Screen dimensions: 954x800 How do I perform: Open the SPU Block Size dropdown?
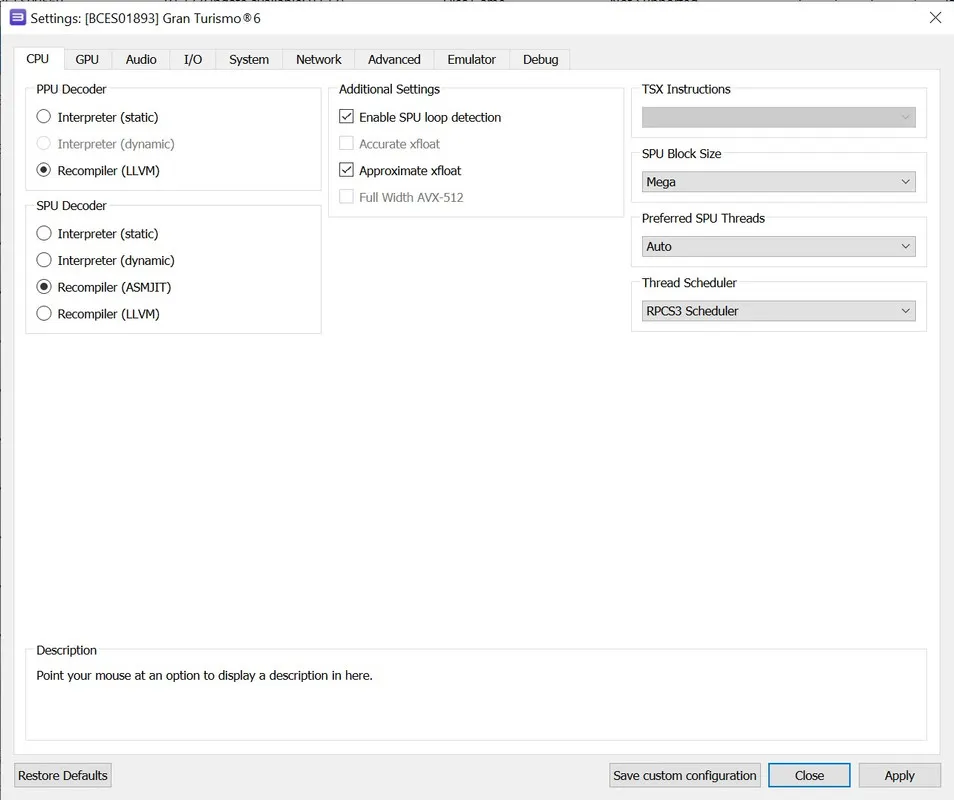pyautogui.click(x=778, y=182)
